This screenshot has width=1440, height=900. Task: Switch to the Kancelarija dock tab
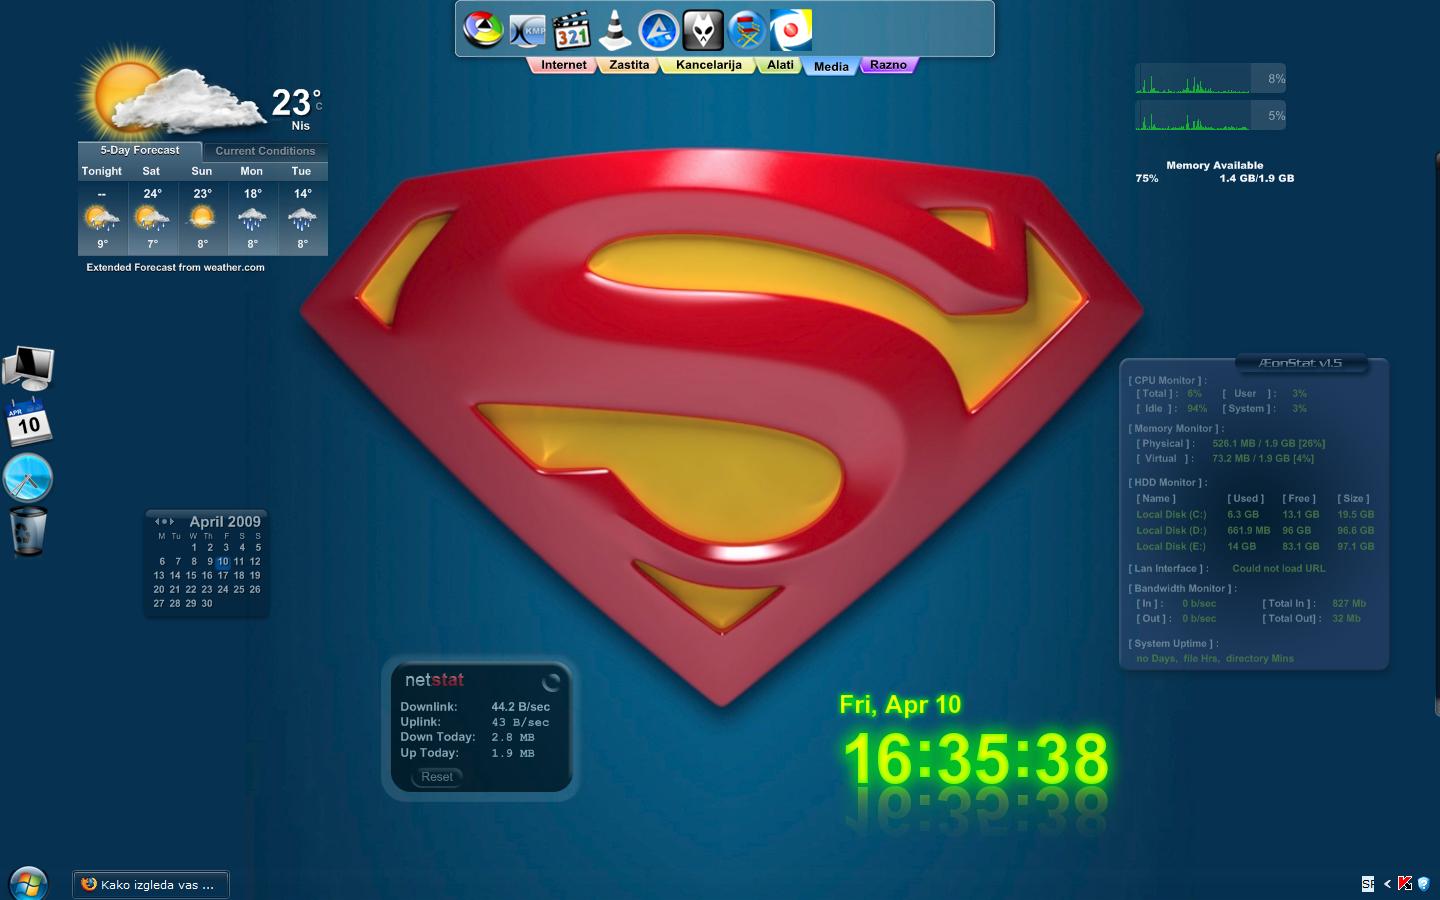tap(708, 65)
